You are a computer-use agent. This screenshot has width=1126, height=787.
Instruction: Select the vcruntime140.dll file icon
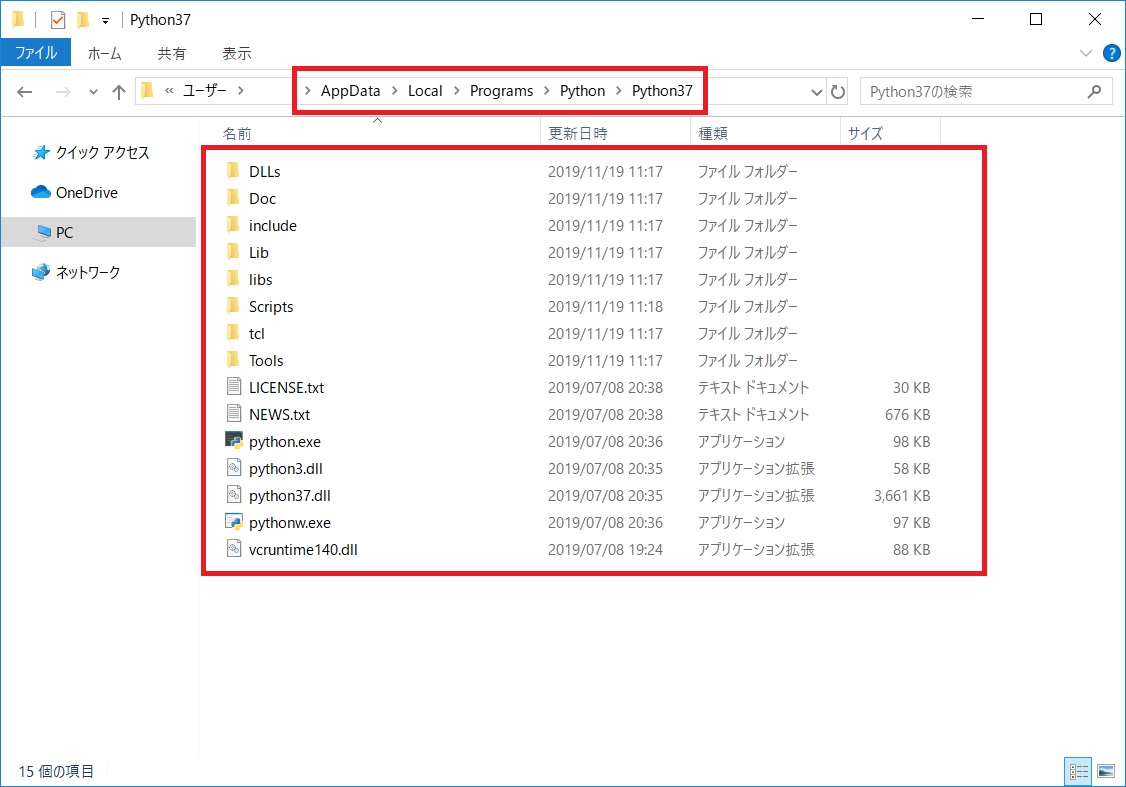tap(233, 549)
